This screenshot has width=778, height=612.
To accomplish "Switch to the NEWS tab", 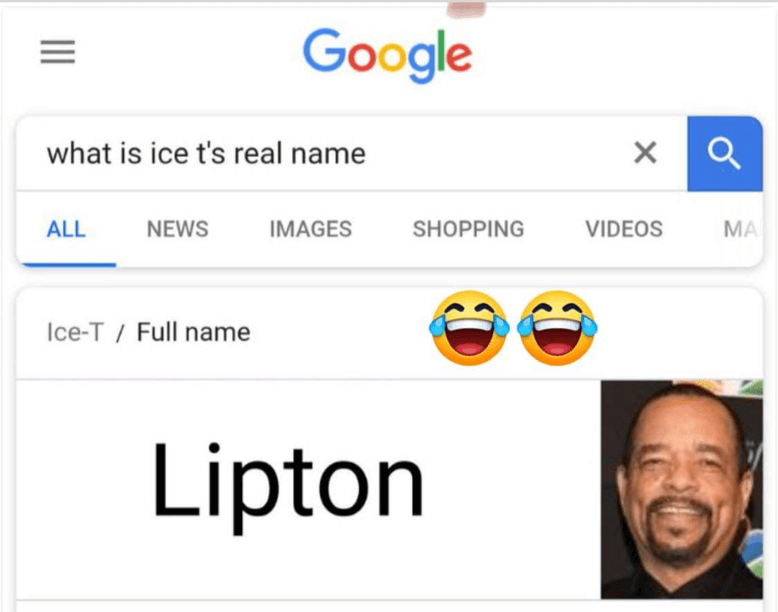I will [x=178, y=229].
